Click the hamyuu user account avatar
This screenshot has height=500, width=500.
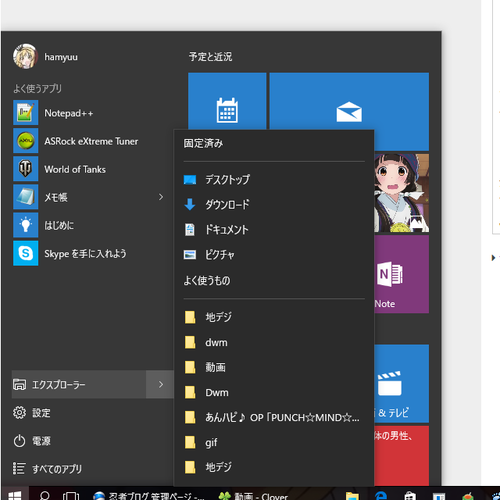point(25,56)
